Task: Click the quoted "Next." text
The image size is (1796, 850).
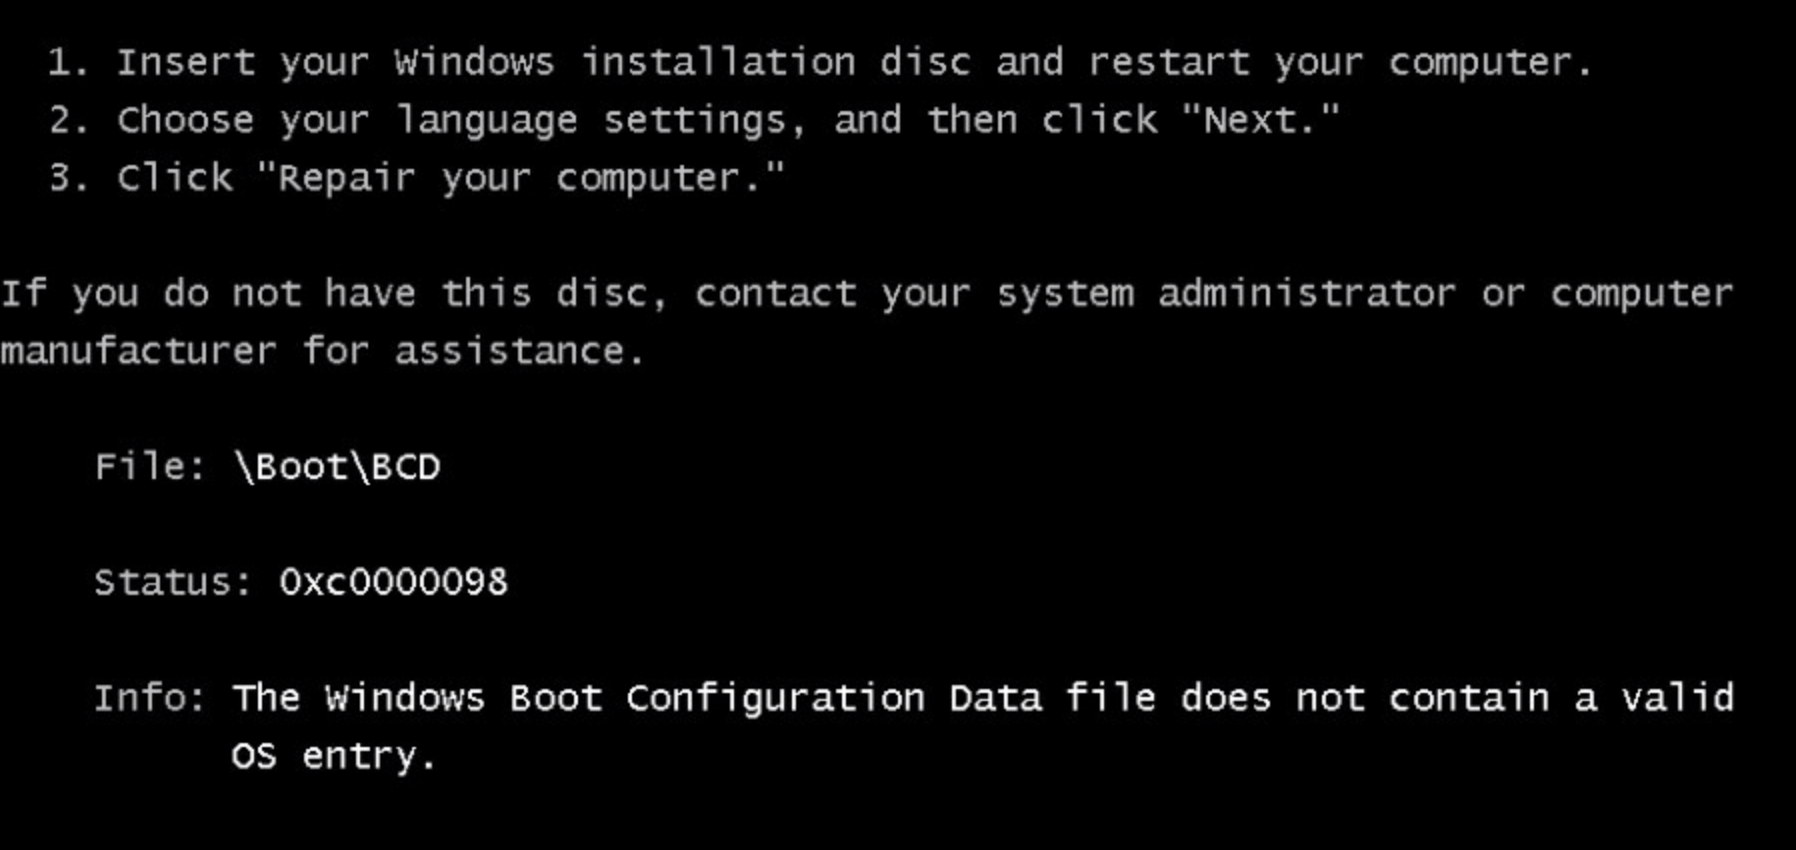Action: 1260,121
